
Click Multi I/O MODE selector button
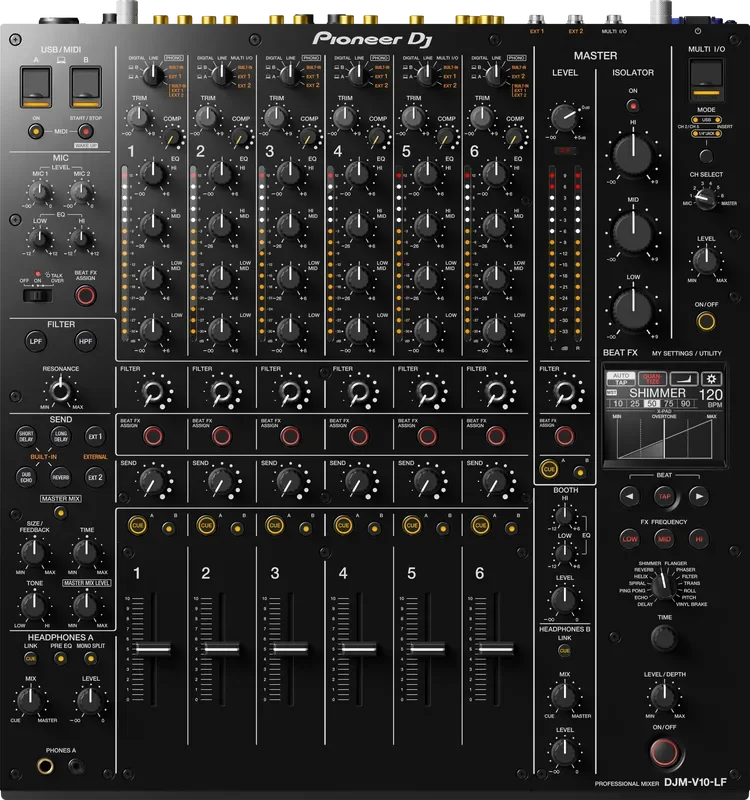706,156
